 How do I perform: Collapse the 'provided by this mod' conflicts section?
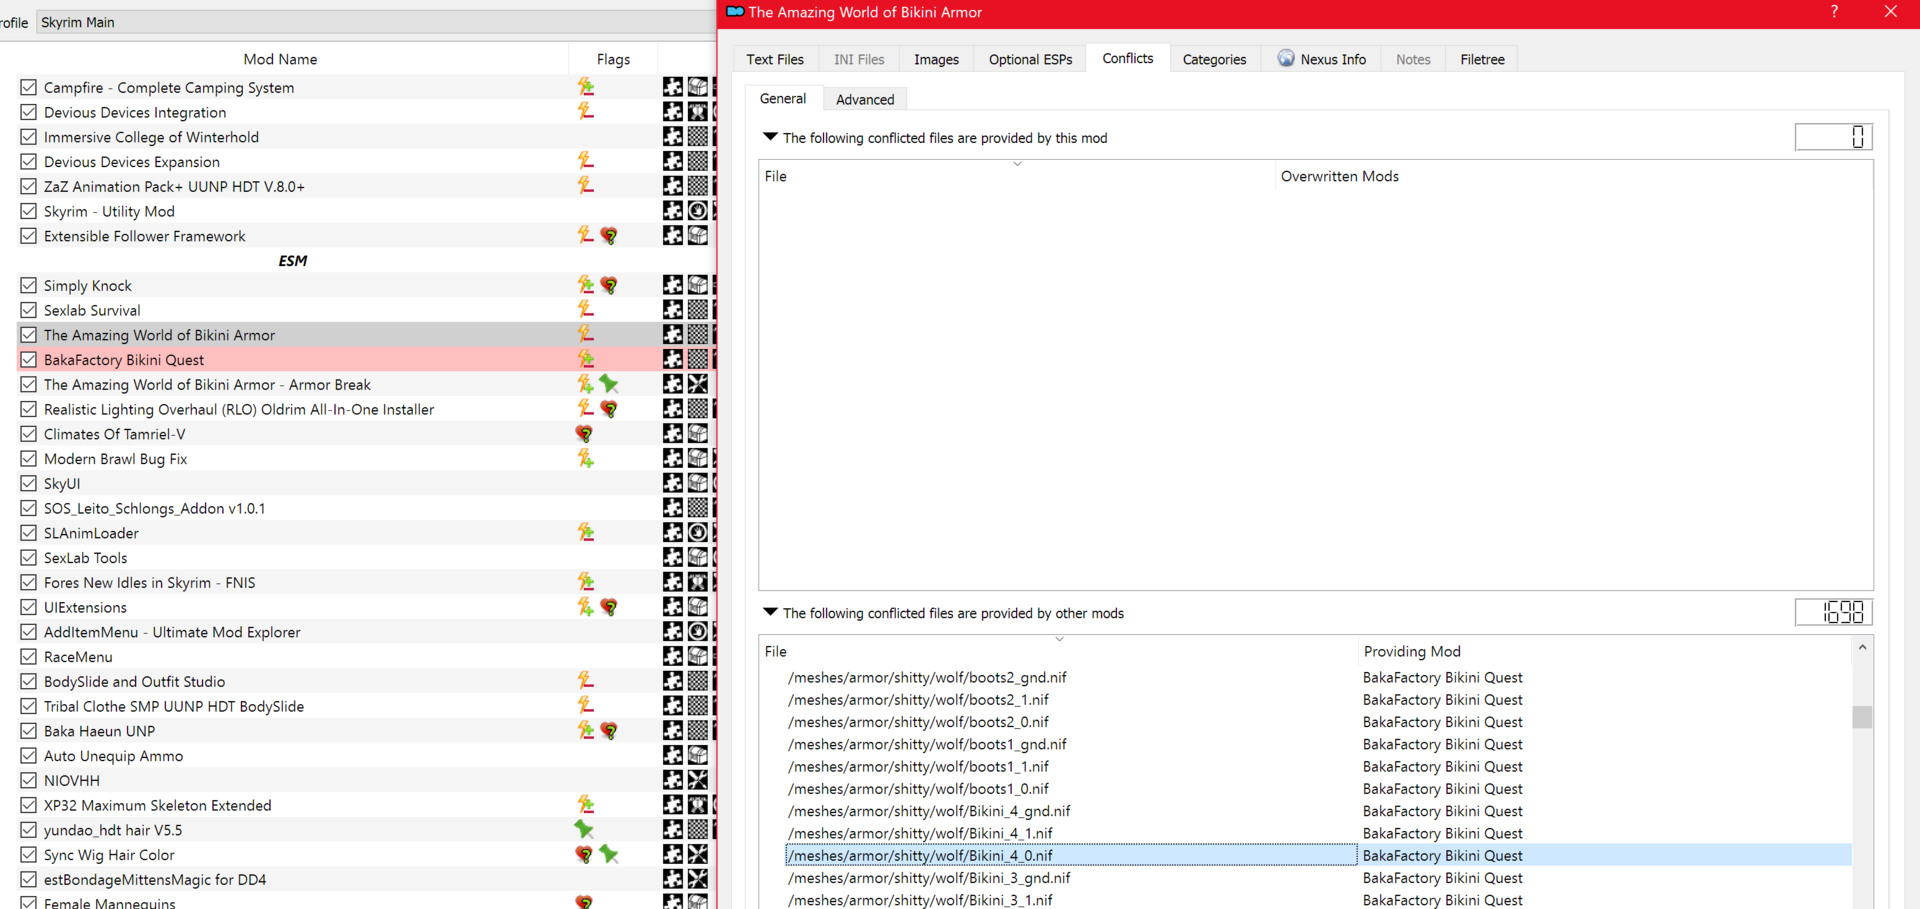(770, 137)
